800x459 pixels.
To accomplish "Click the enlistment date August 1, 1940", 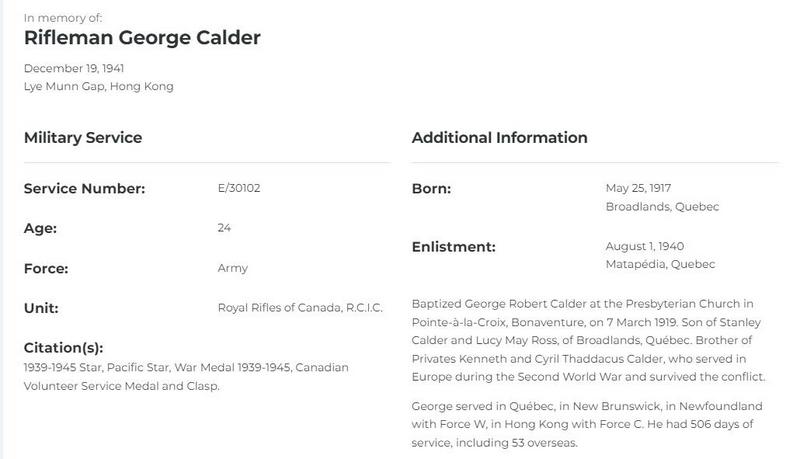I will coord(645,246).
